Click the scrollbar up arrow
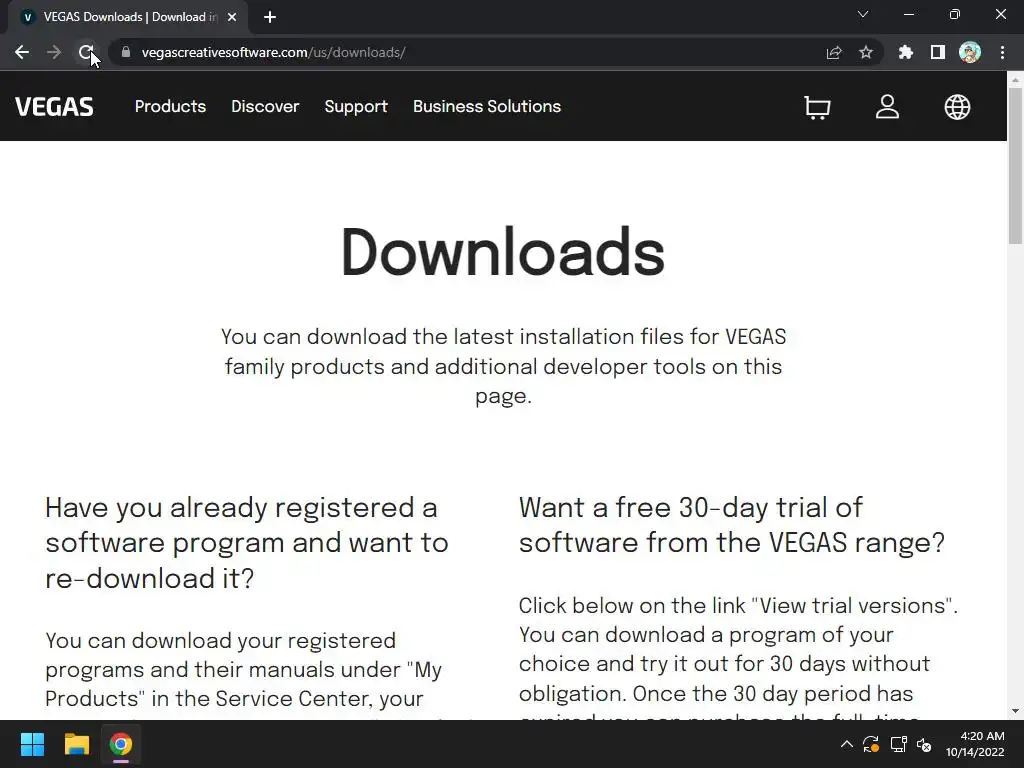Screen dimensions: 1024x768 [1016, 80]
